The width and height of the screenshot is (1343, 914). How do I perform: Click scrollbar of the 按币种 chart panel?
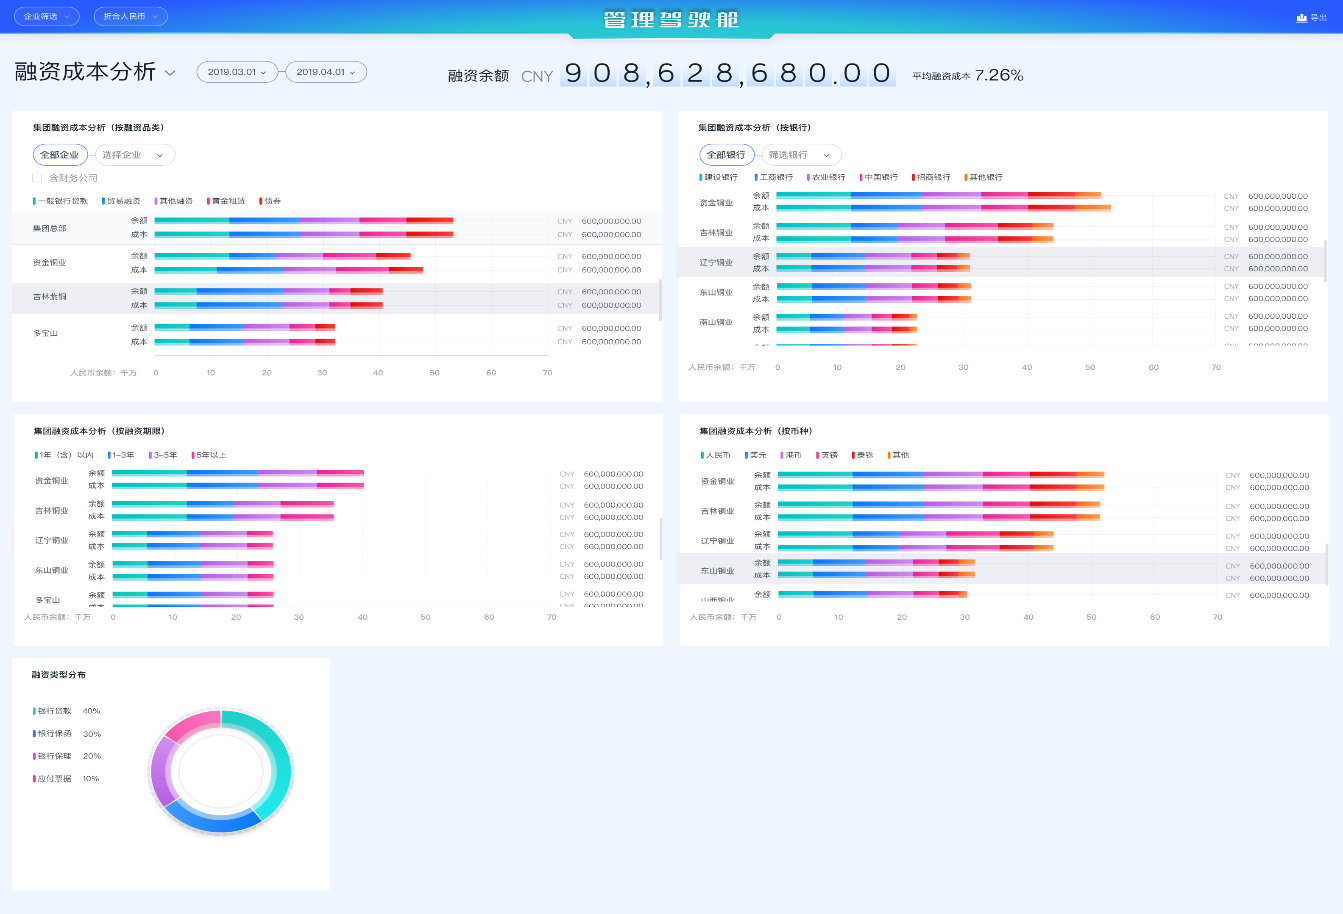[1326, 564]
